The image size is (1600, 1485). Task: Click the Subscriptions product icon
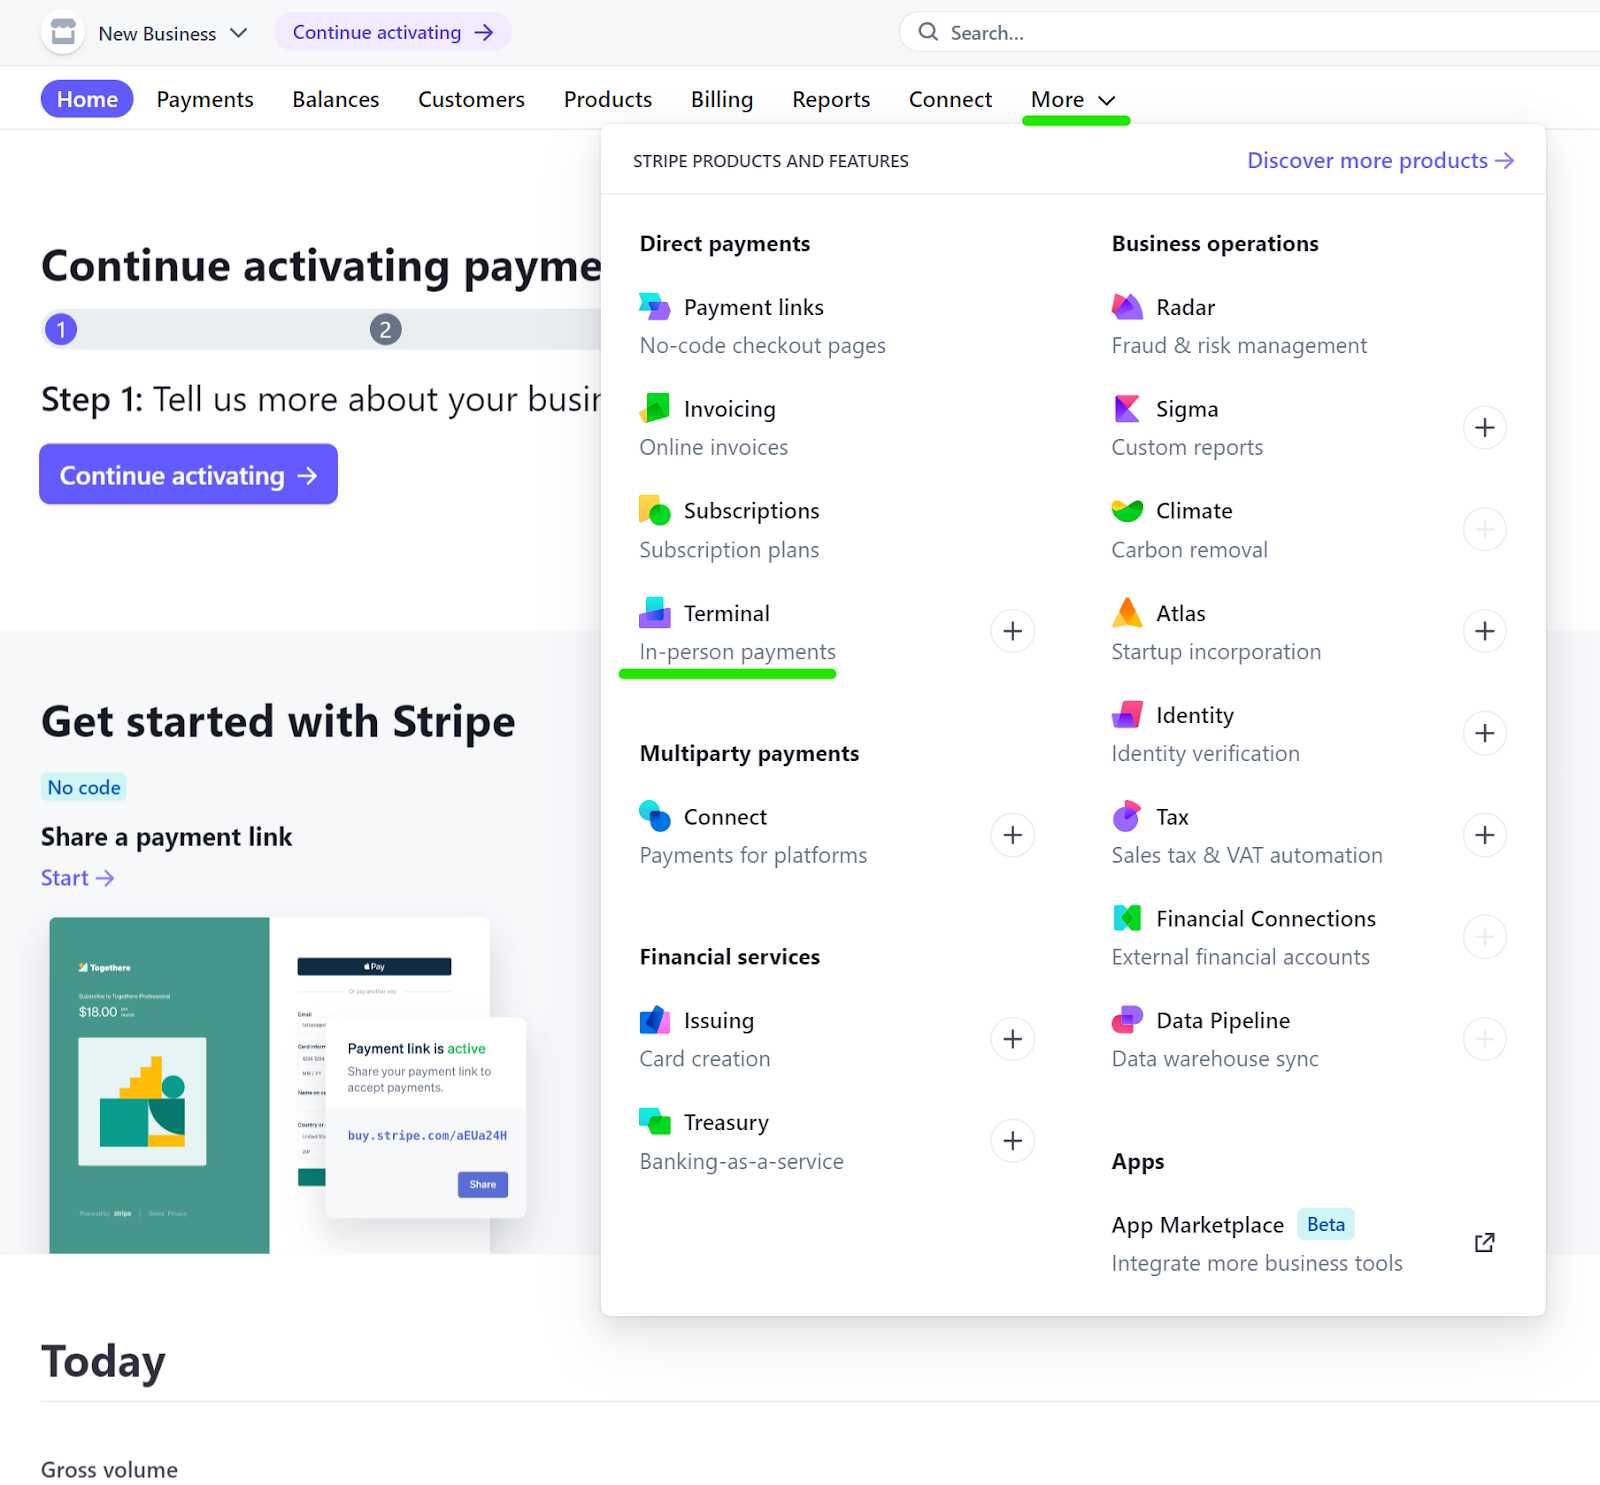coord(654,510)
